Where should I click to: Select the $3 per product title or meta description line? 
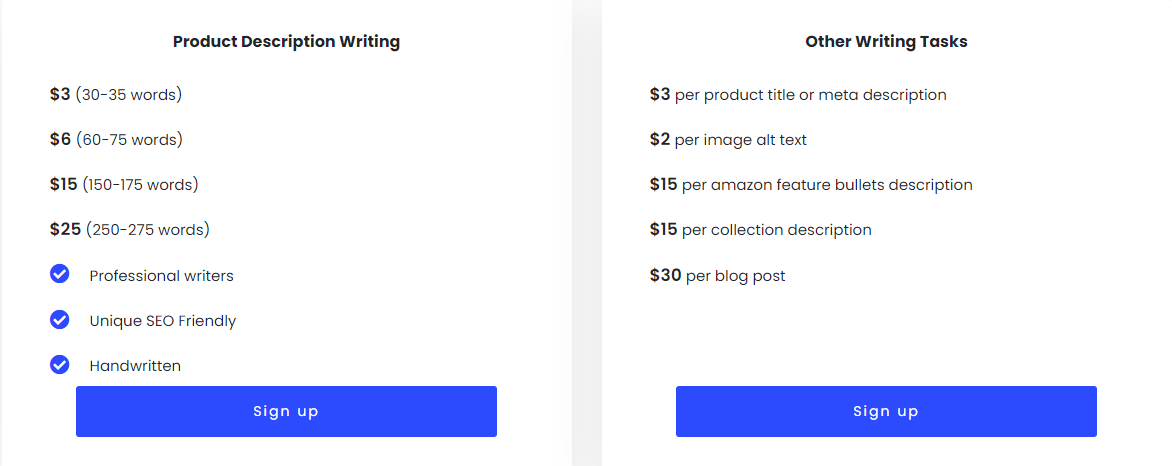798,95
